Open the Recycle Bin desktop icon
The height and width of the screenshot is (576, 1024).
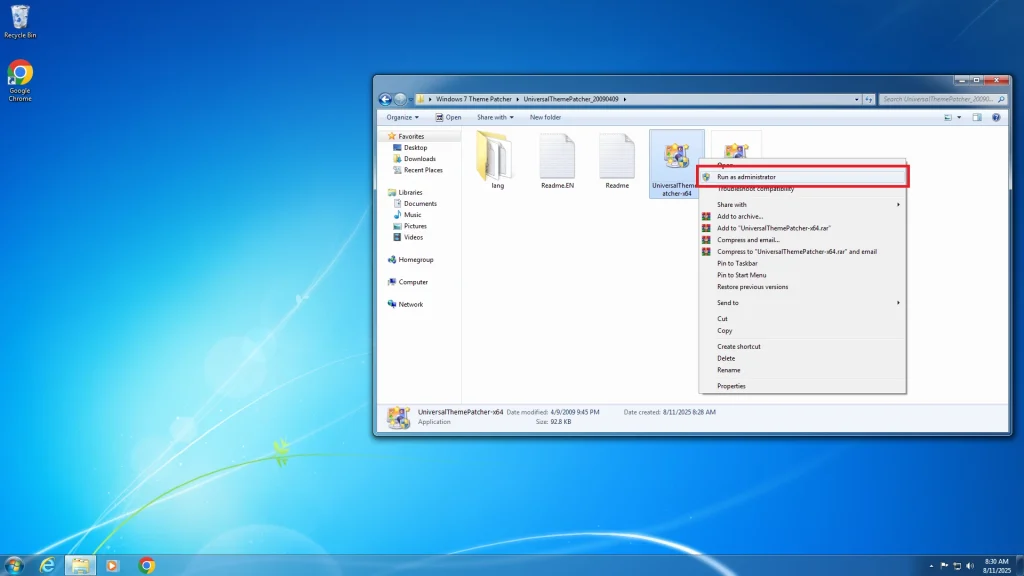click(x=20, y=22)
